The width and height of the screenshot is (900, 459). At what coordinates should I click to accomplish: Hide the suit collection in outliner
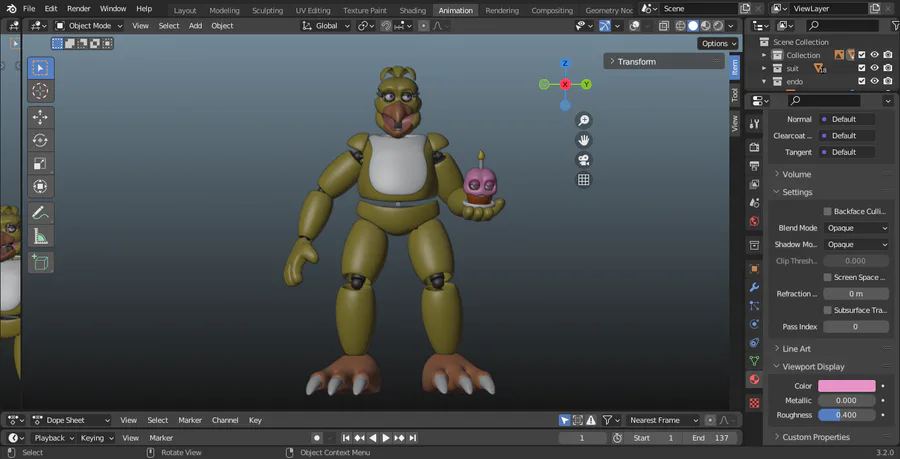[x=874, y=68]
